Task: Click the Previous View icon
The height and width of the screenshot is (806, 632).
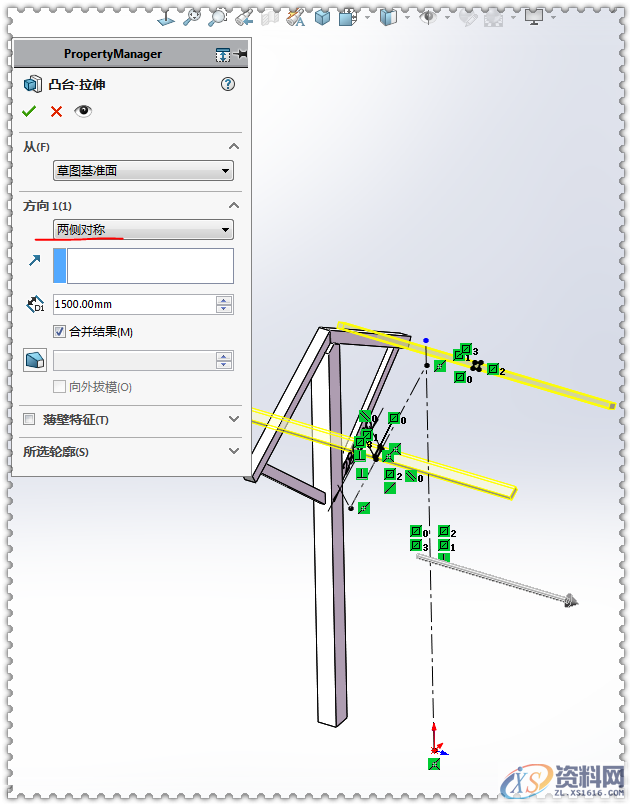Action: pos(243,18)
